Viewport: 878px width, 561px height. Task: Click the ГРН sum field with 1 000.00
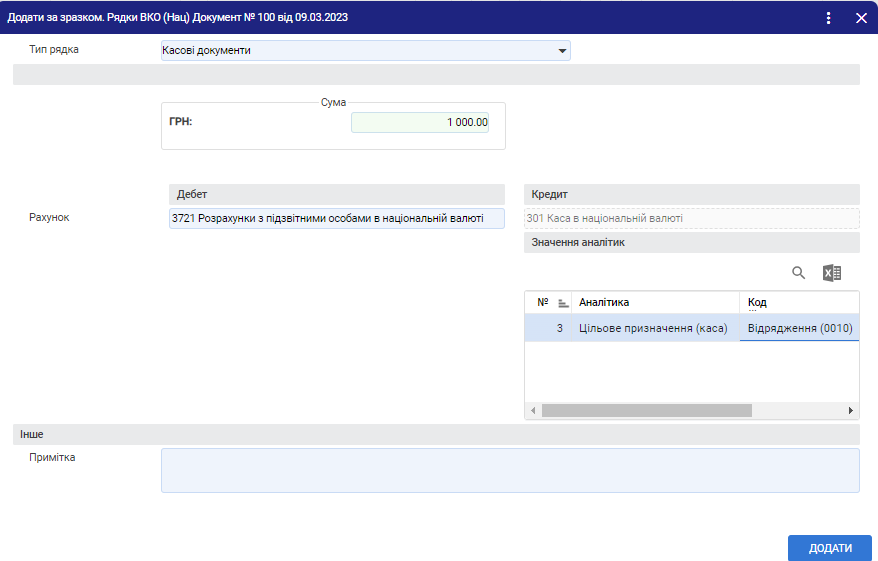pos(420,122)
